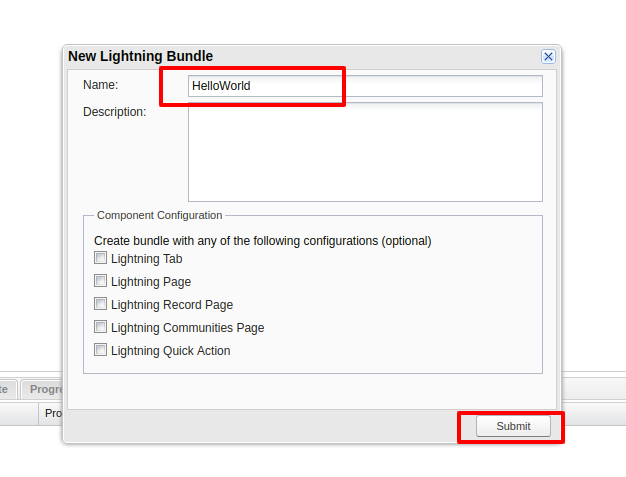The height and width of the screenshot is (477, 626).
Task: Close the New Lightning Bundle dialog
Action: [548, 57]
